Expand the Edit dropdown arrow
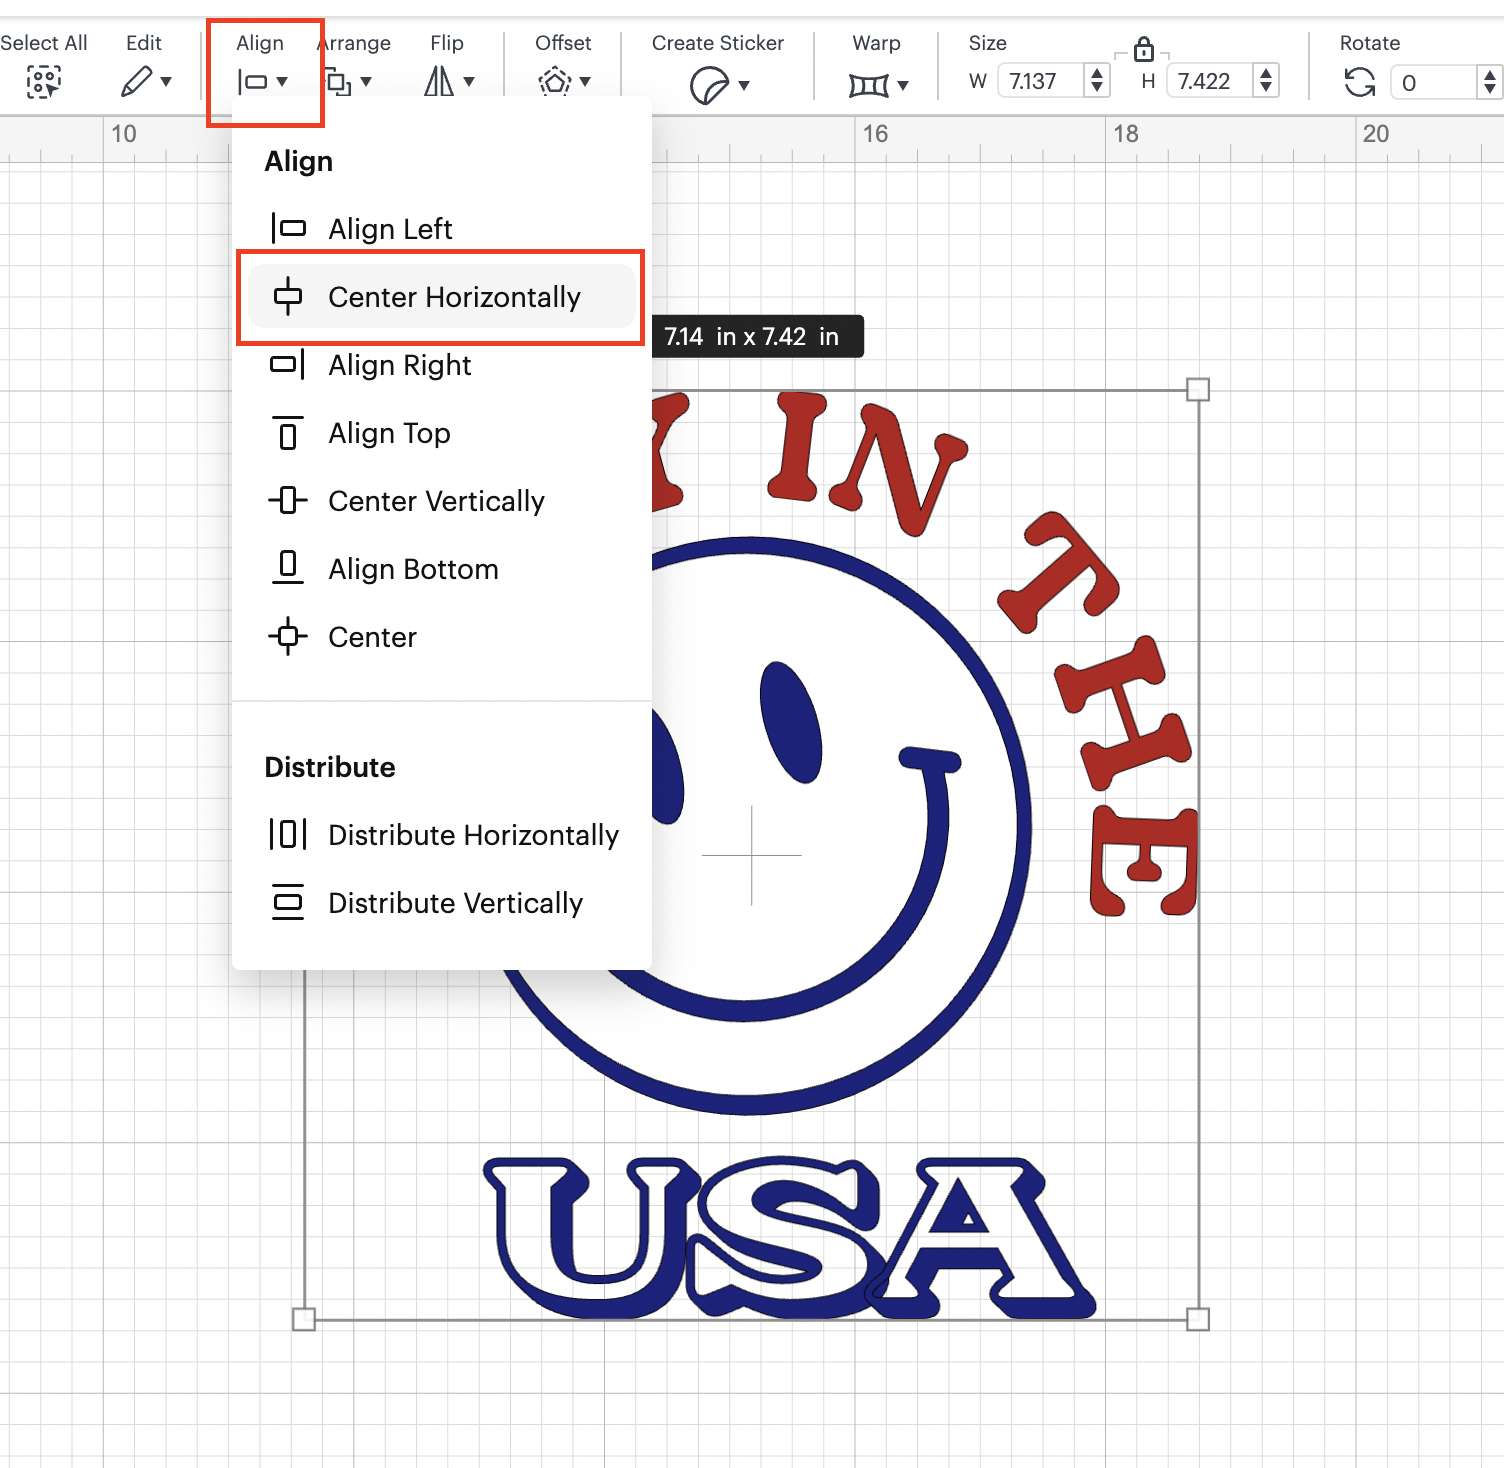The width and height of the screenshot is (1504, 1468). point(166,82)
